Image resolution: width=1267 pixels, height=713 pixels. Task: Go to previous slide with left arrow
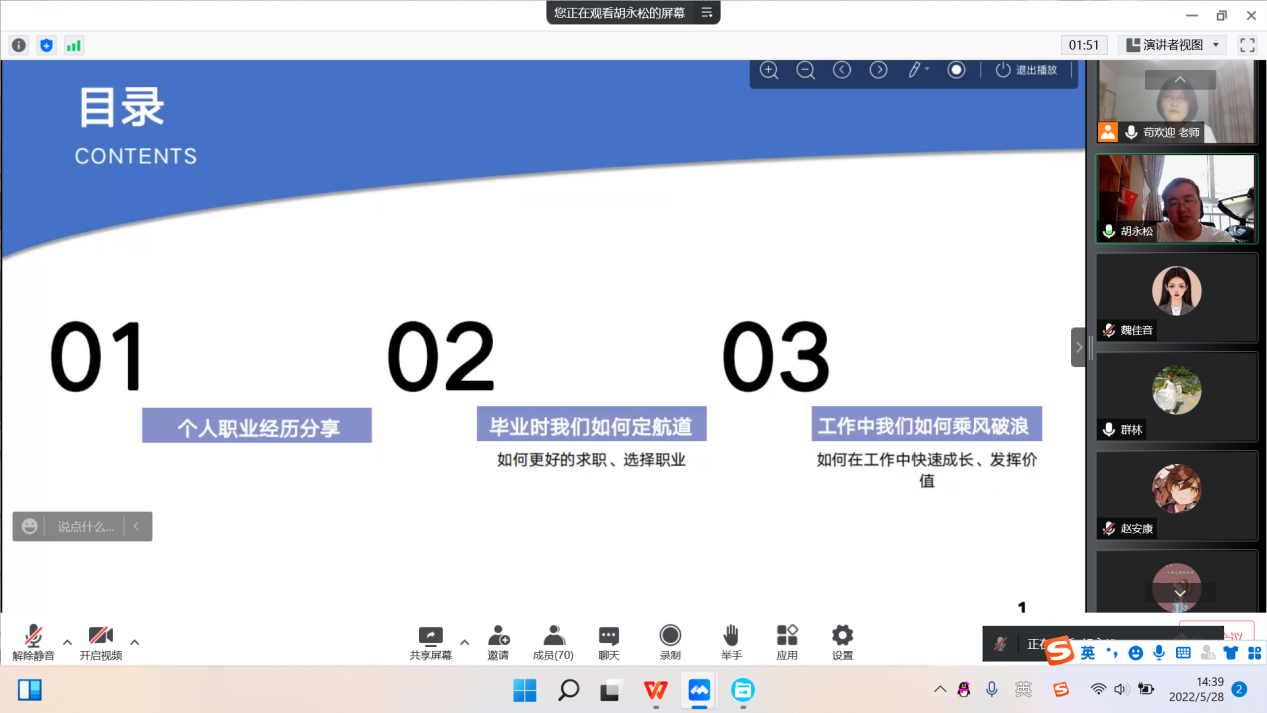pos(842,70)
